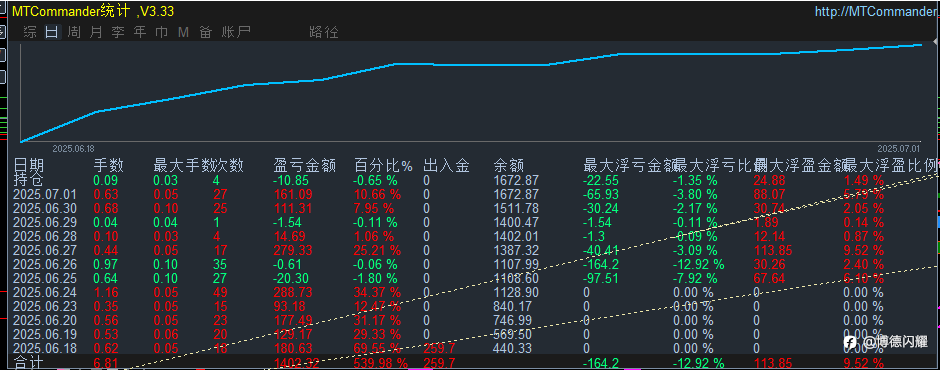
Task: Select the 日 daily statistics tab
Action: point(52,32)
